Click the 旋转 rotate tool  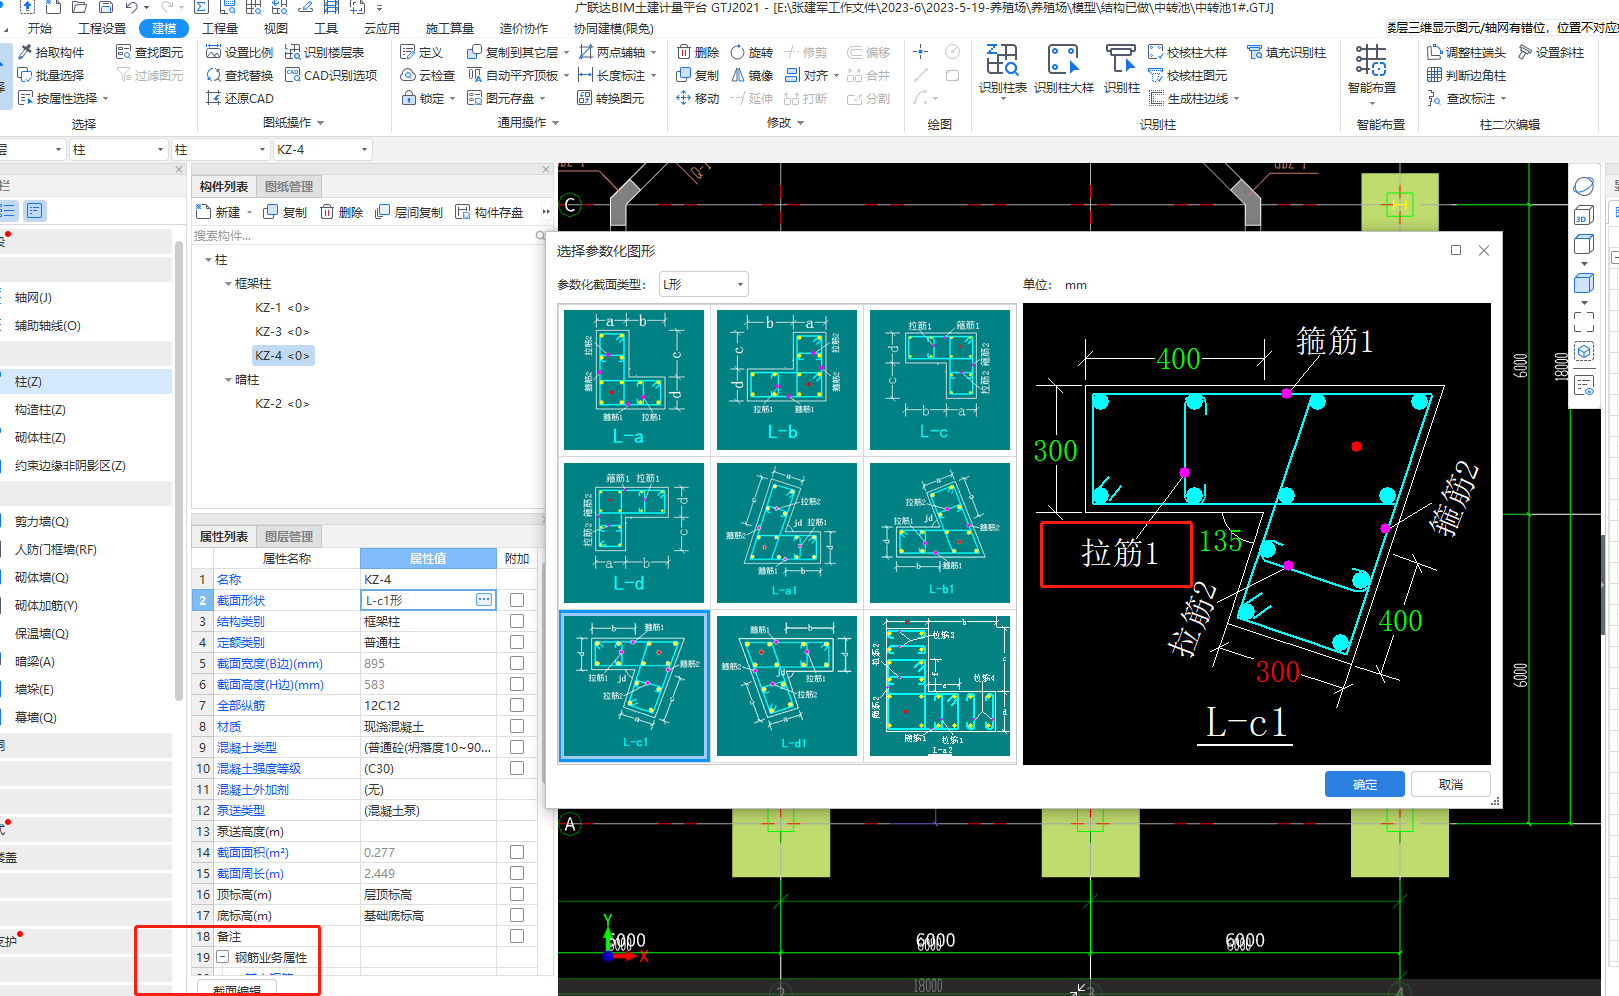[752, 52]
